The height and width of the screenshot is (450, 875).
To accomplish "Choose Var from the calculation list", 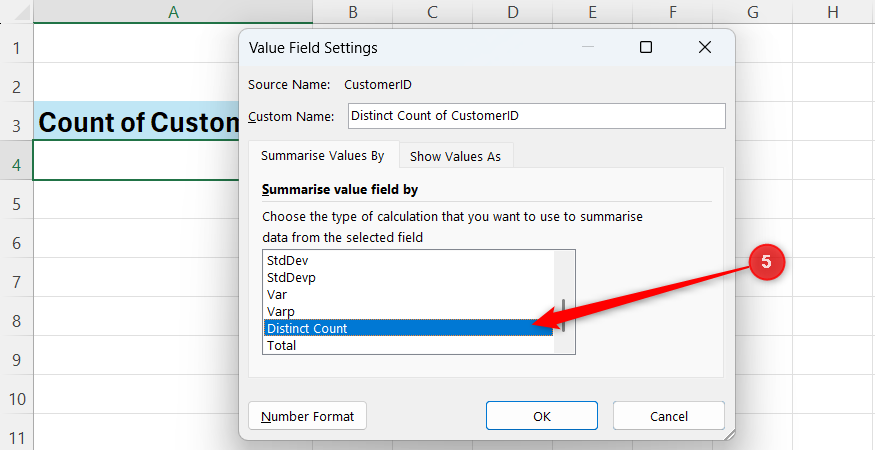I will pos(408,294).
